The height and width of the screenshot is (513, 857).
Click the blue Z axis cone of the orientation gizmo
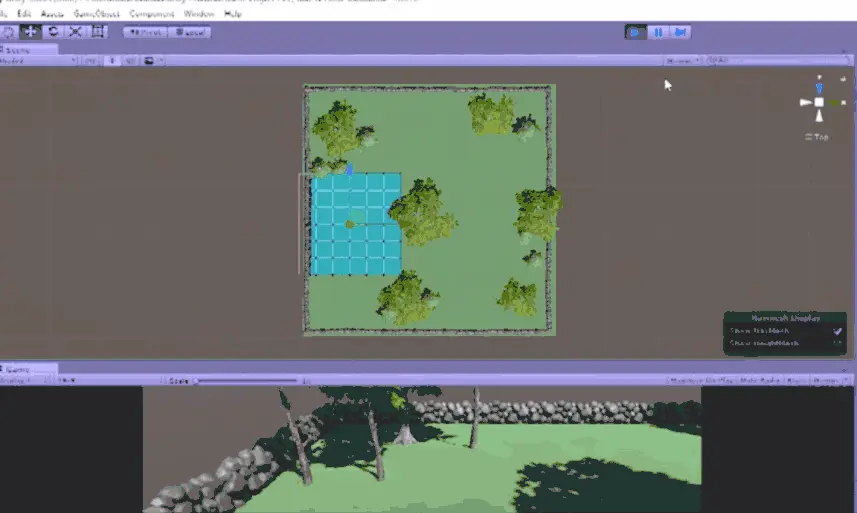(x=819, y=88)
